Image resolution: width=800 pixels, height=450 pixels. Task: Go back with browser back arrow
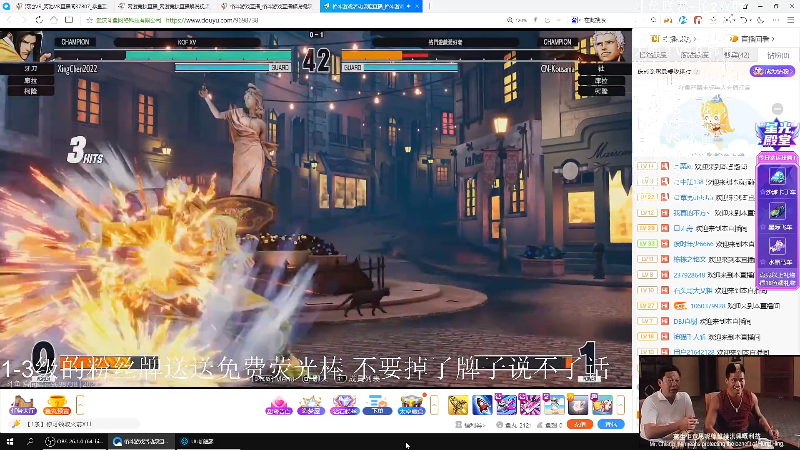click(x=9, y=20)
